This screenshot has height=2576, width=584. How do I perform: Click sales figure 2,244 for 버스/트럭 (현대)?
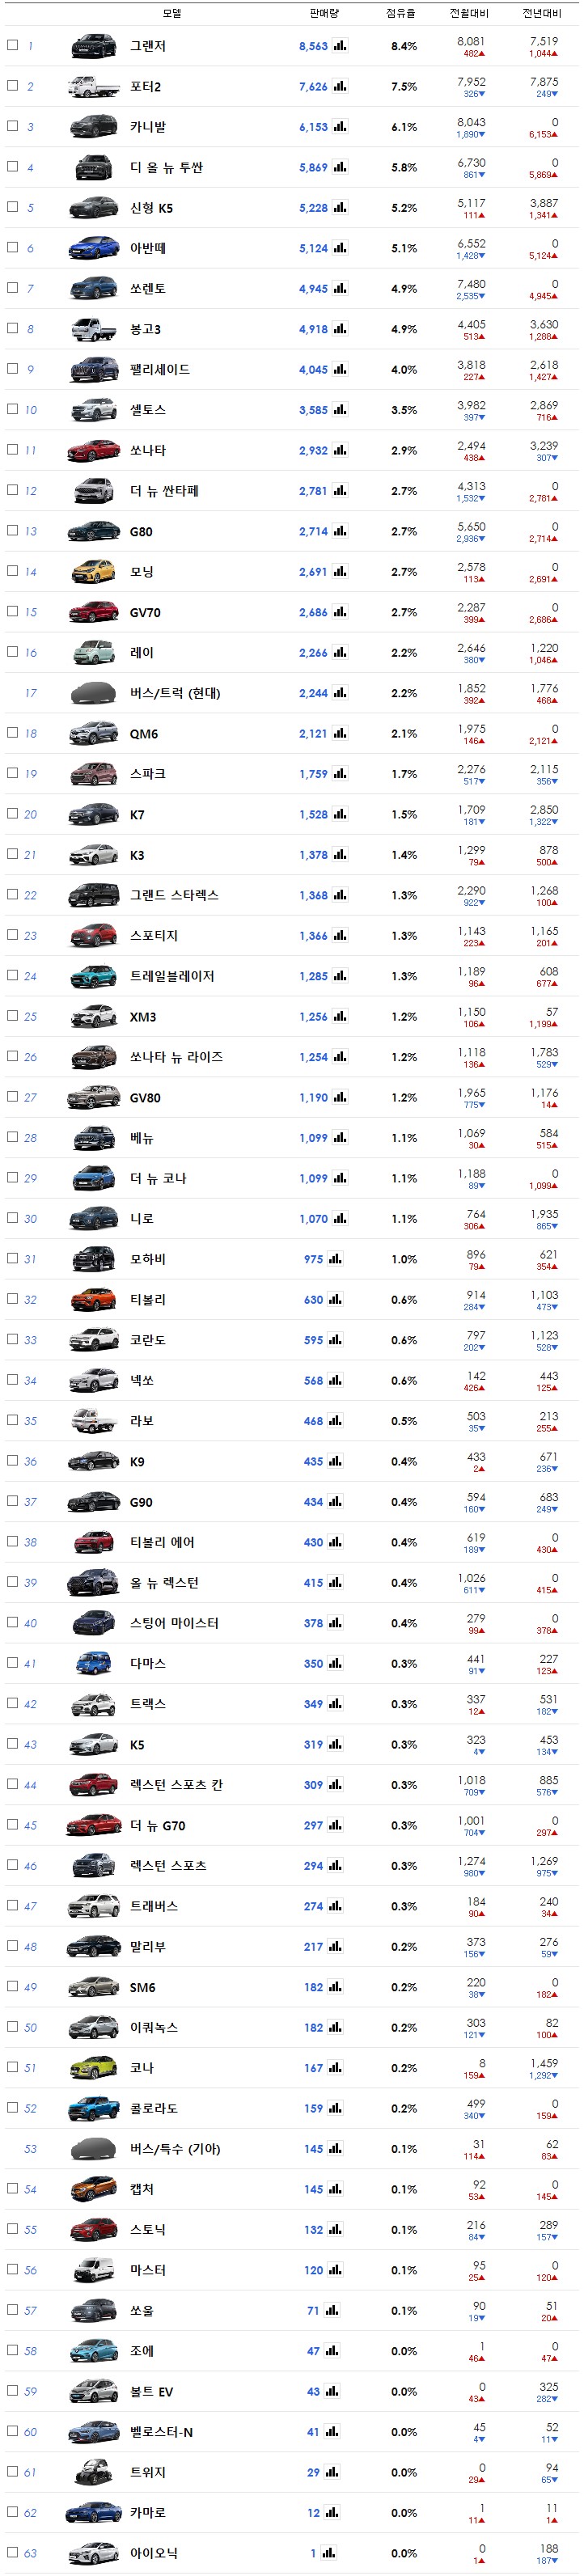click(x=313, y=693)
